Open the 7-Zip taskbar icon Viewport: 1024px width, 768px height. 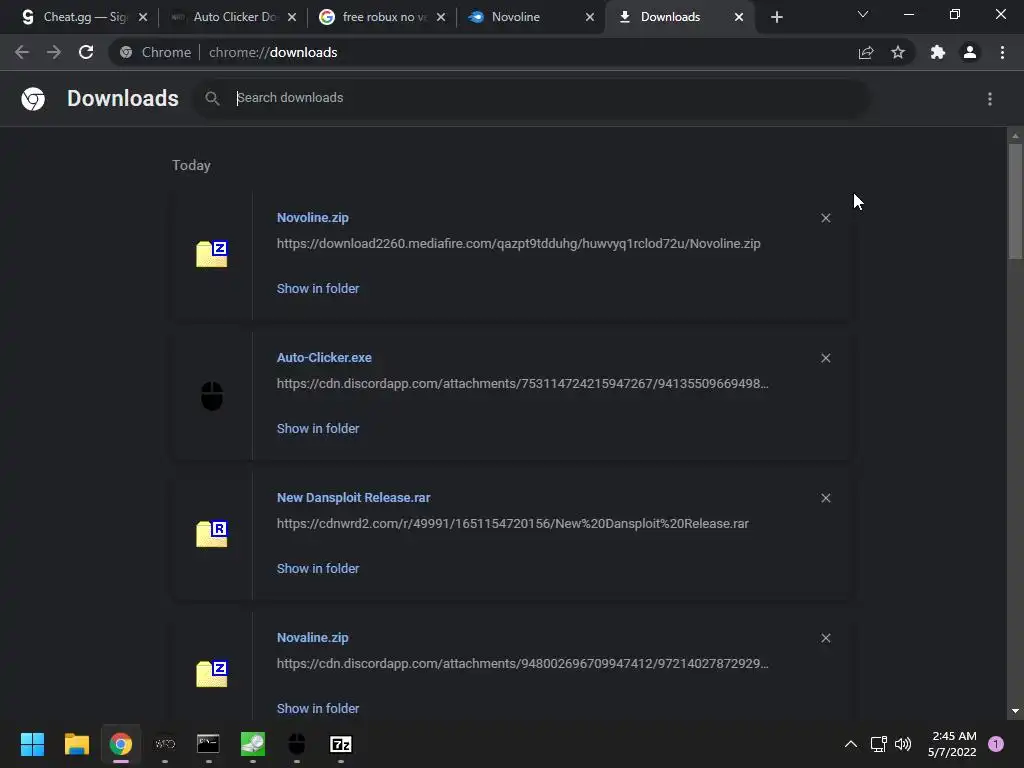pyautogui.click(x=341, y=744)
